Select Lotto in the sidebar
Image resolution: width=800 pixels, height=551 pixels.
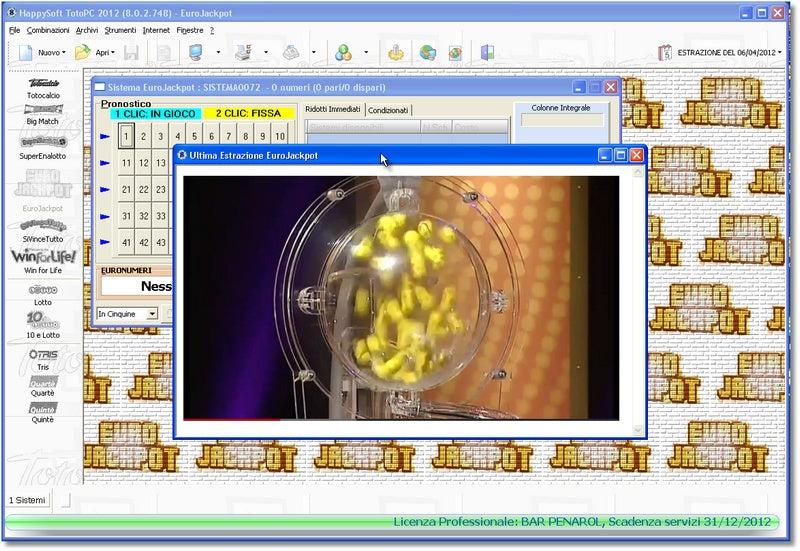click(x=43, y=295)
